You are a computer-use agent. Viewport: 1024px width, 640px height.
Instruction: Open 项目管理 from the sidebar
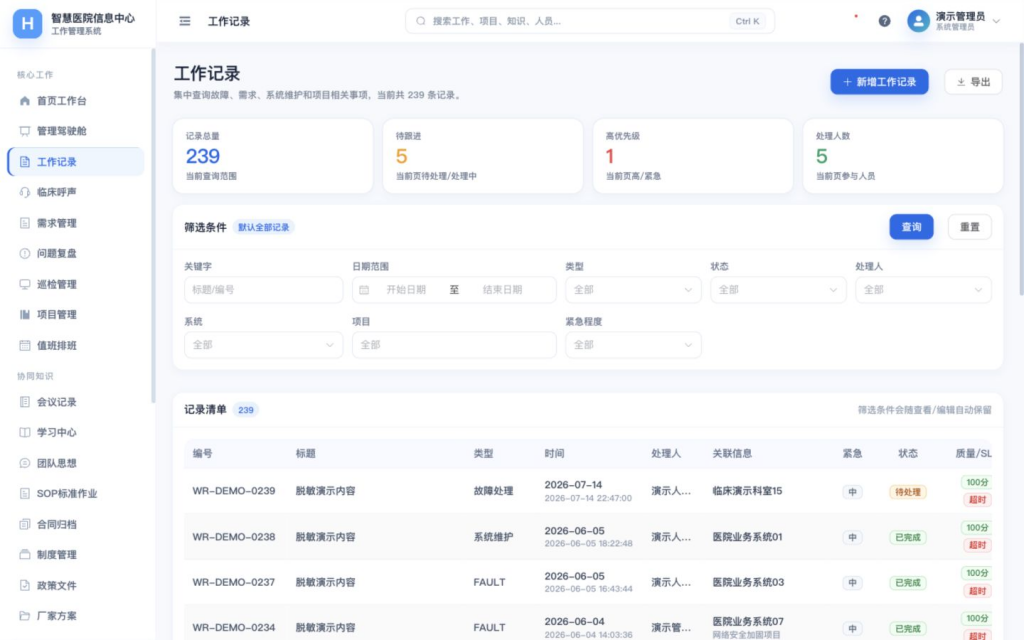(76, 315)
